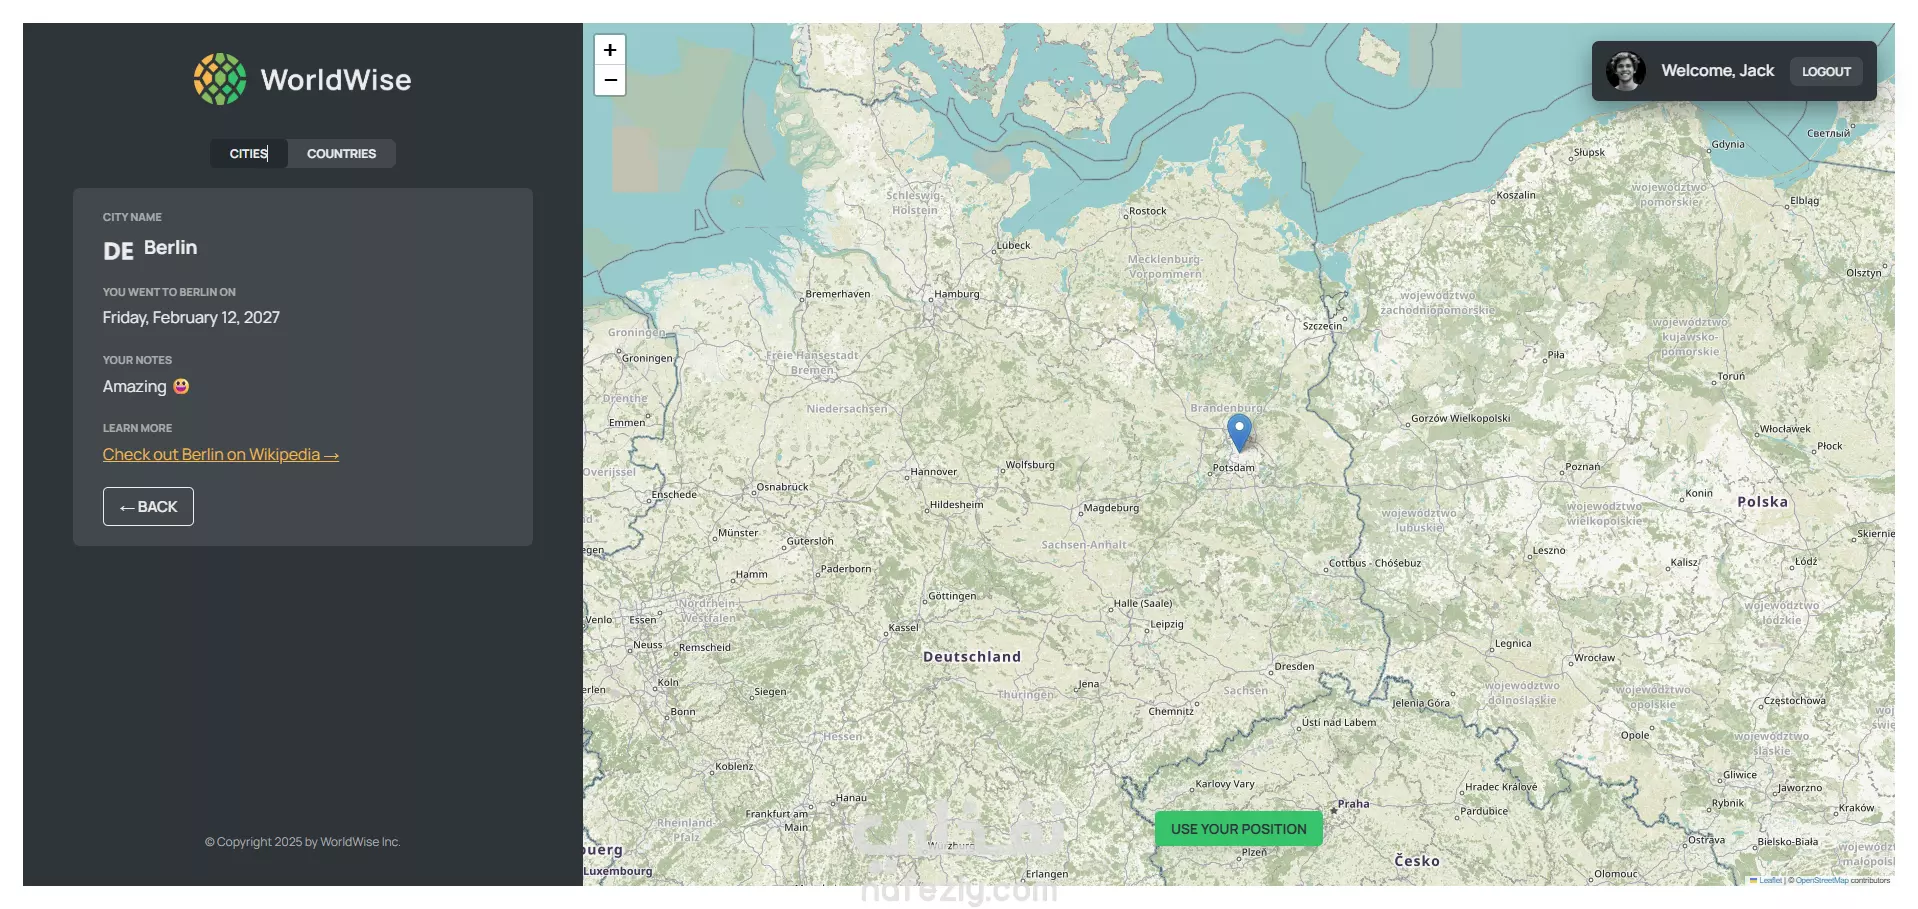Click the WorldWise globe logo icon
This screenshot has height=909, width=1918.
[x=220, y=79]
